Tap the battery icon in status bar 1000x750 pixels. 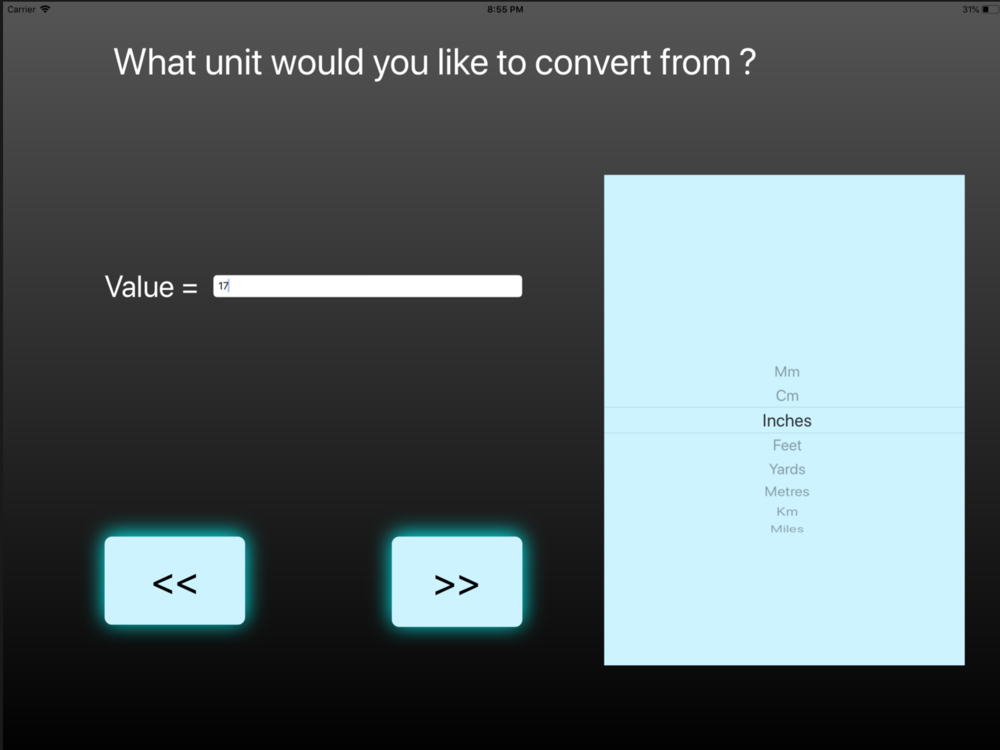[x=989, y=9]
